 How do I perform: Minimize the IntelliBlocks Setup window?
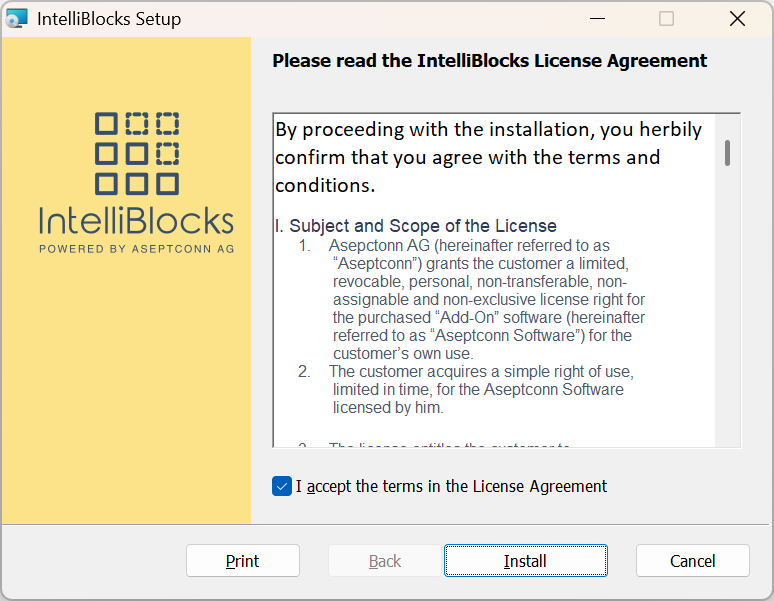(598, 18)
